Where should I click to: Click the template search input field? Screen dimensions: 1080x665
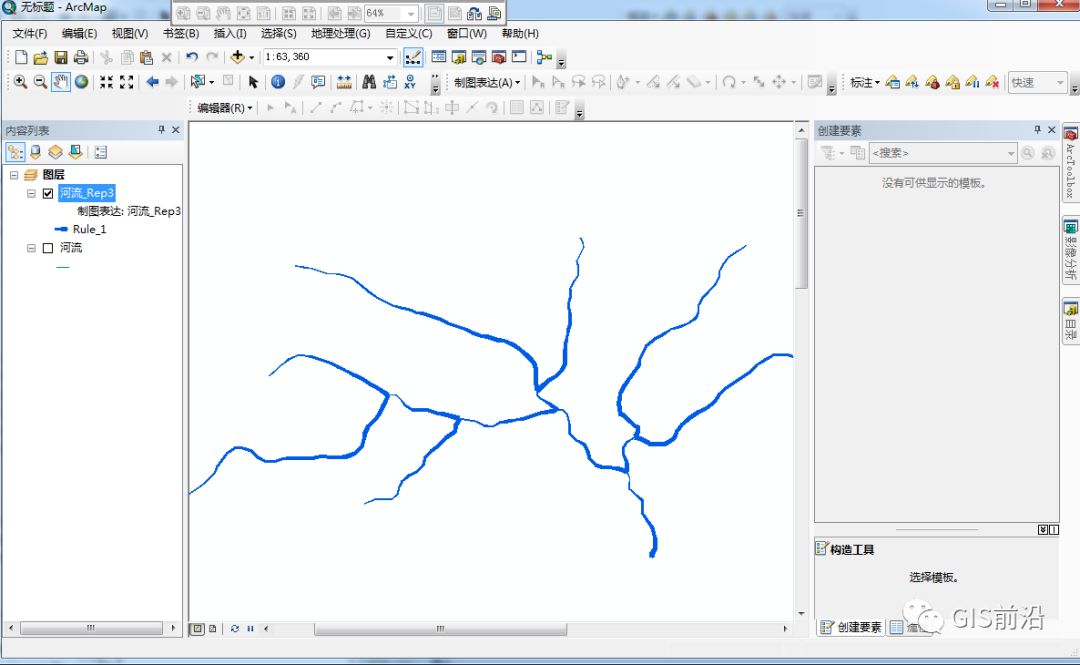click(937, 153)
